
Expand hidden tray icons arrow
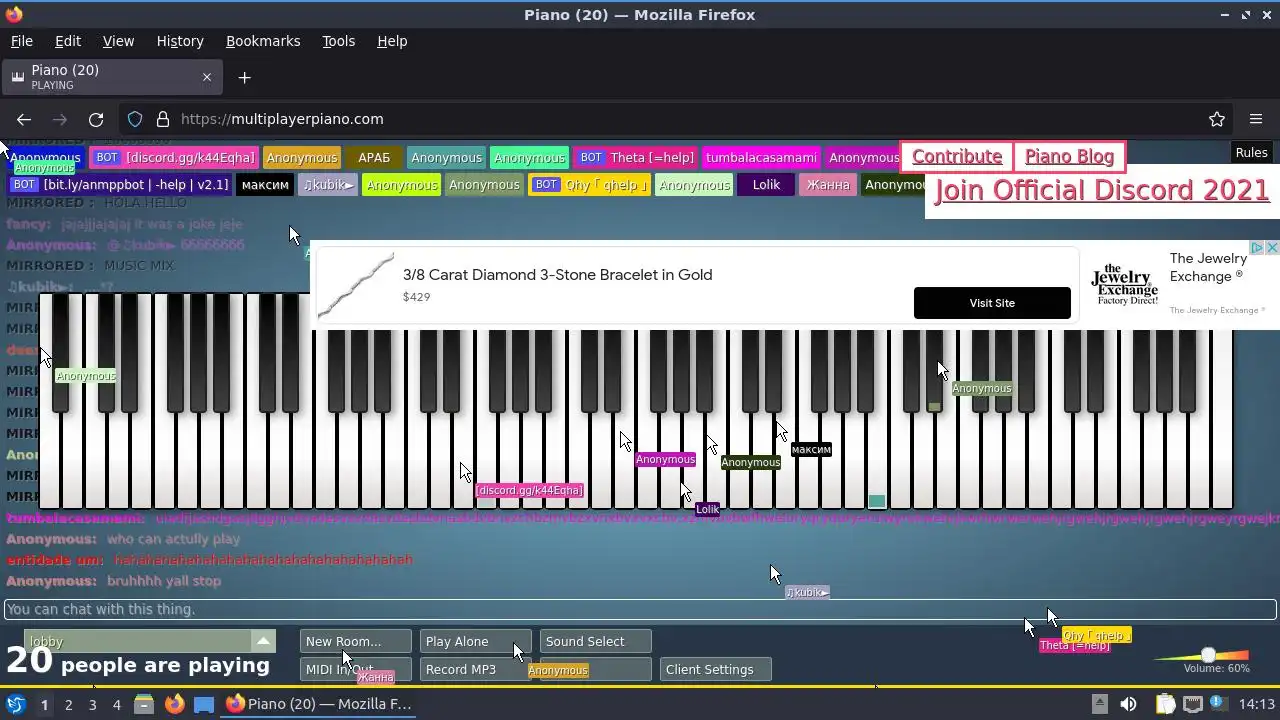1099,704
